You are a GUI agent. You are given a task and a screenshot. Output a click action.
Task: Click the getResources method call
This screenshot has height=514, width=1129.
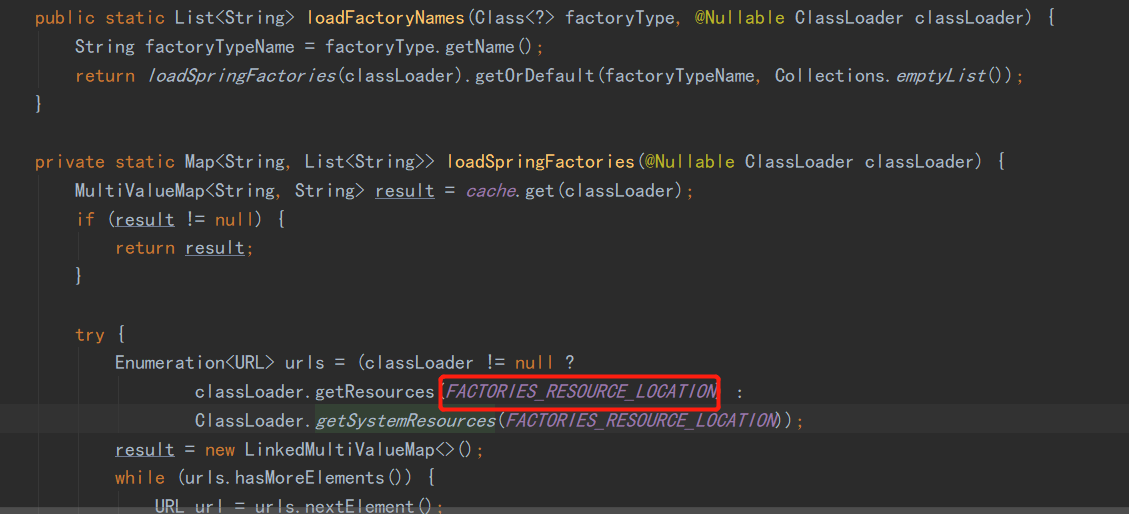(x=375, y=392)
